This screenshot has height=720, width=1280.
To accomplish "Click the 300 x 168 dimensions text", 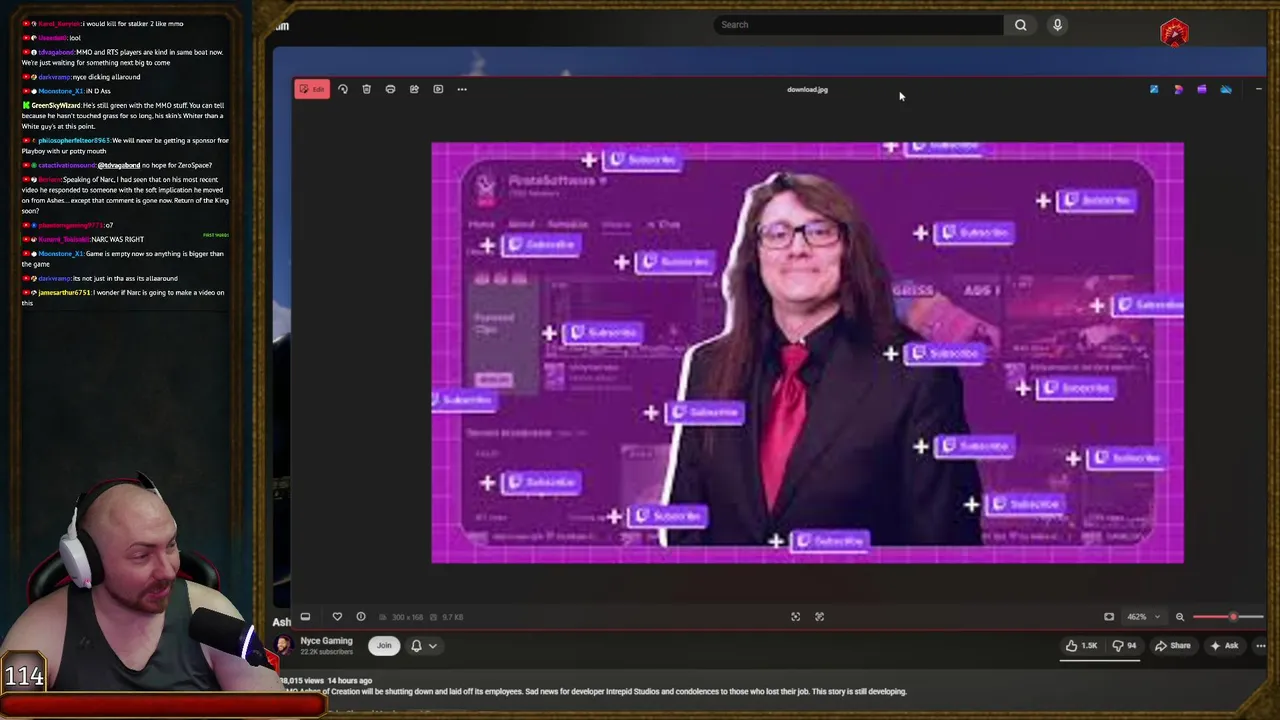I will (408, 617).
